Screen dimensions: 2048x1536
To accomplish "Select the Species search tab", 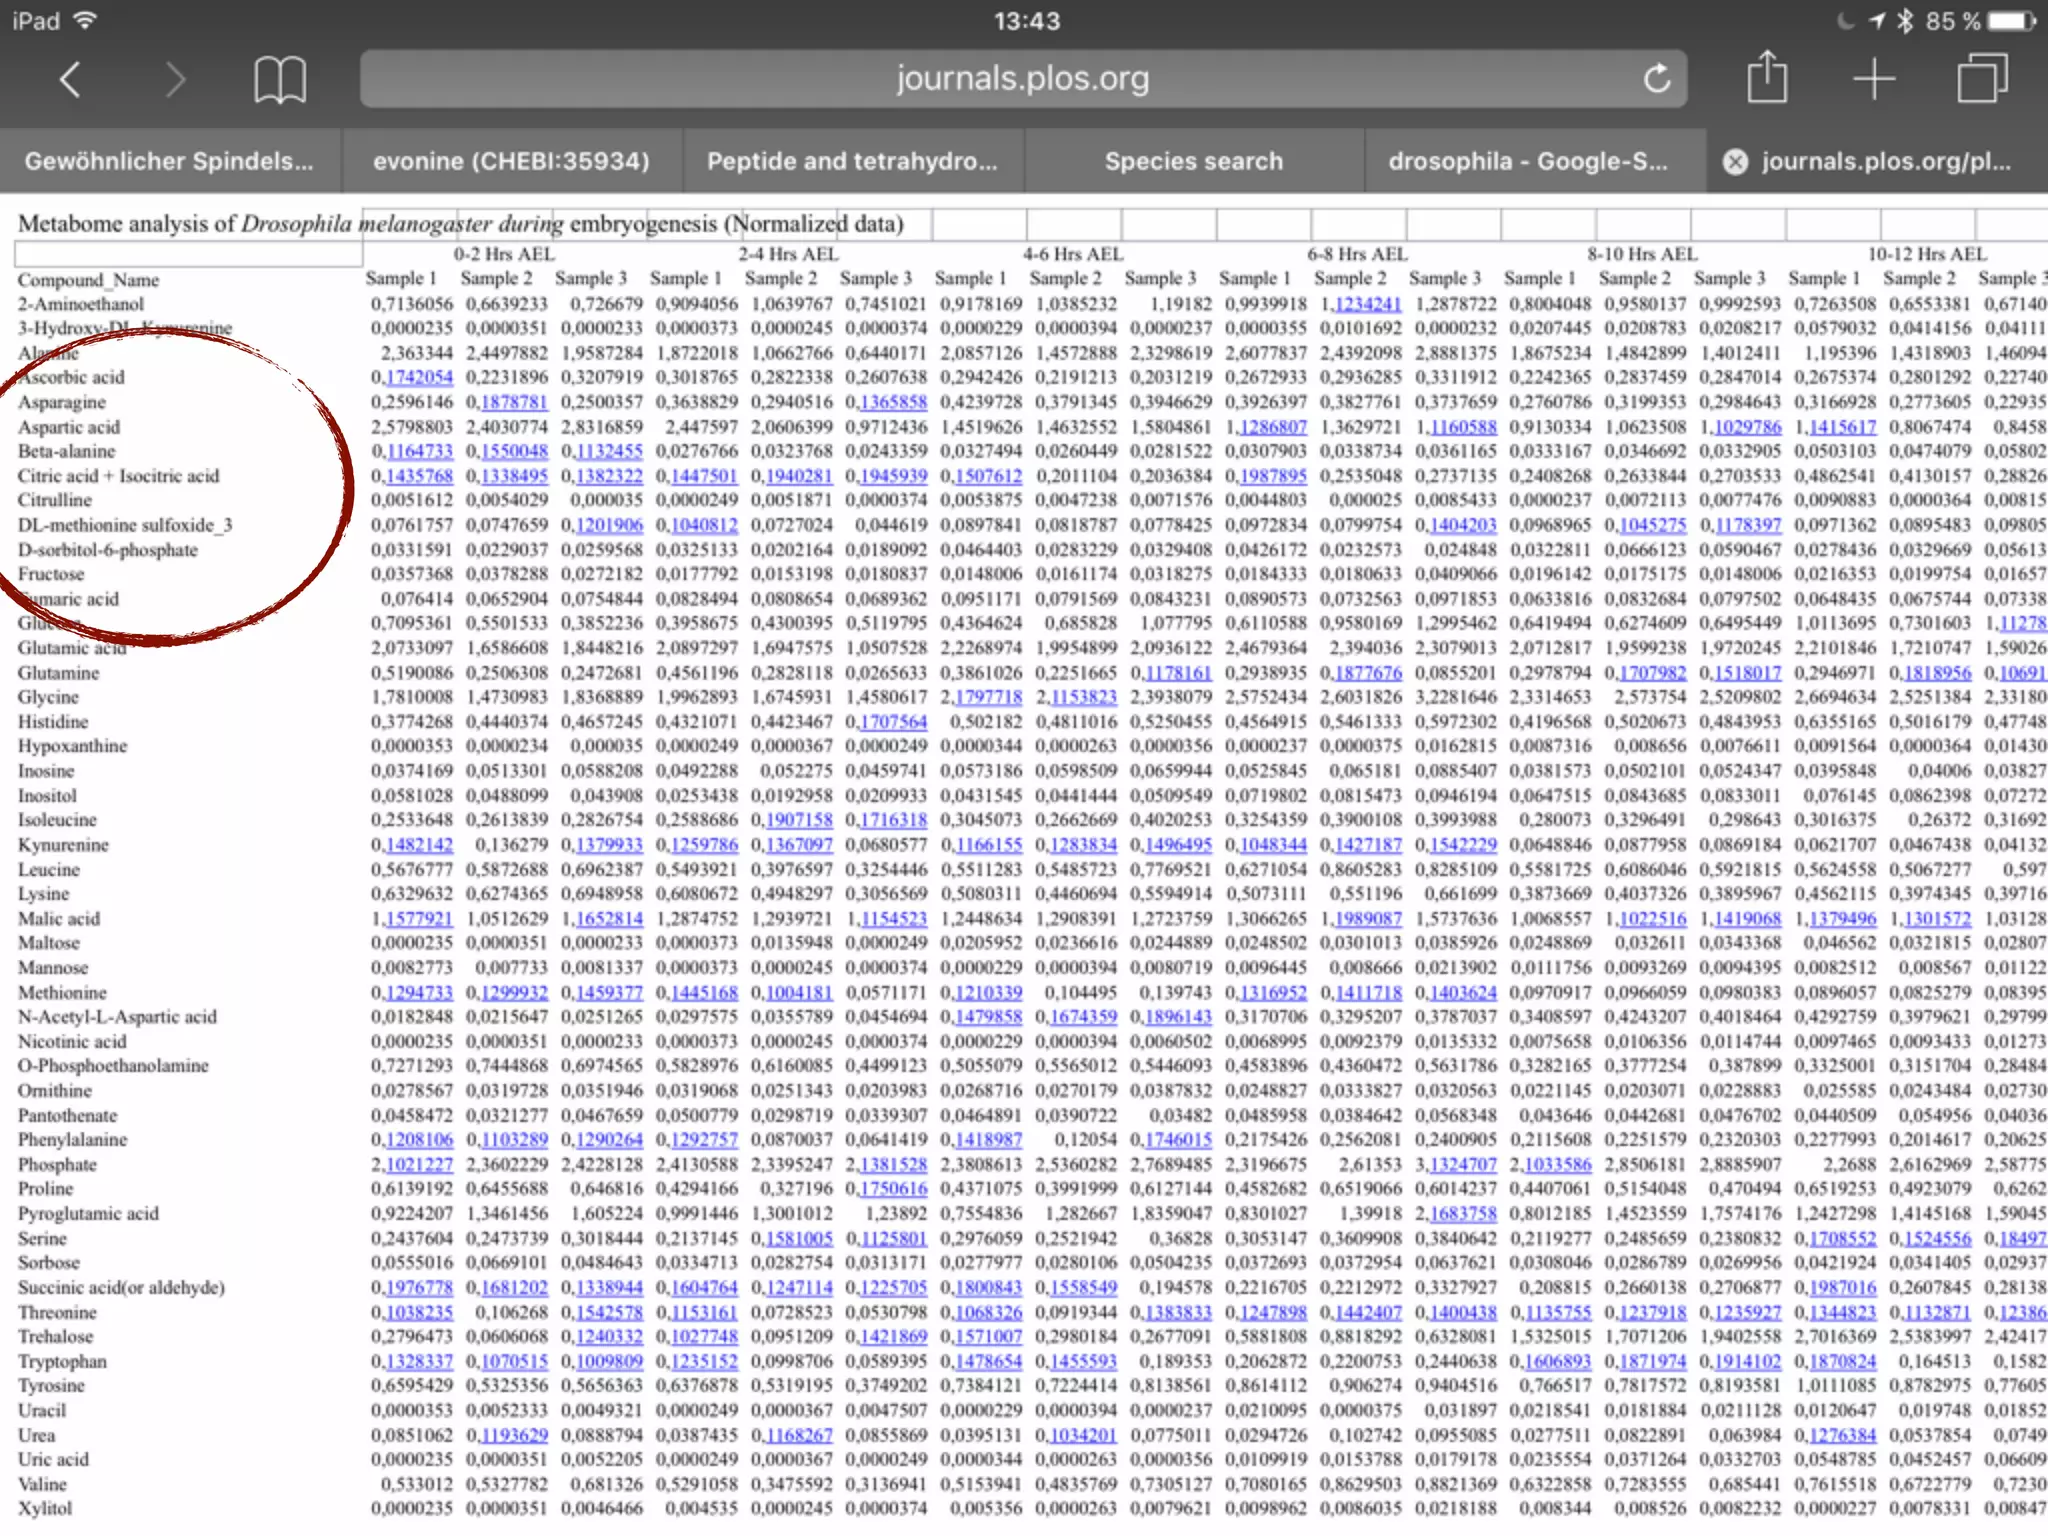I will point(1193,161).
